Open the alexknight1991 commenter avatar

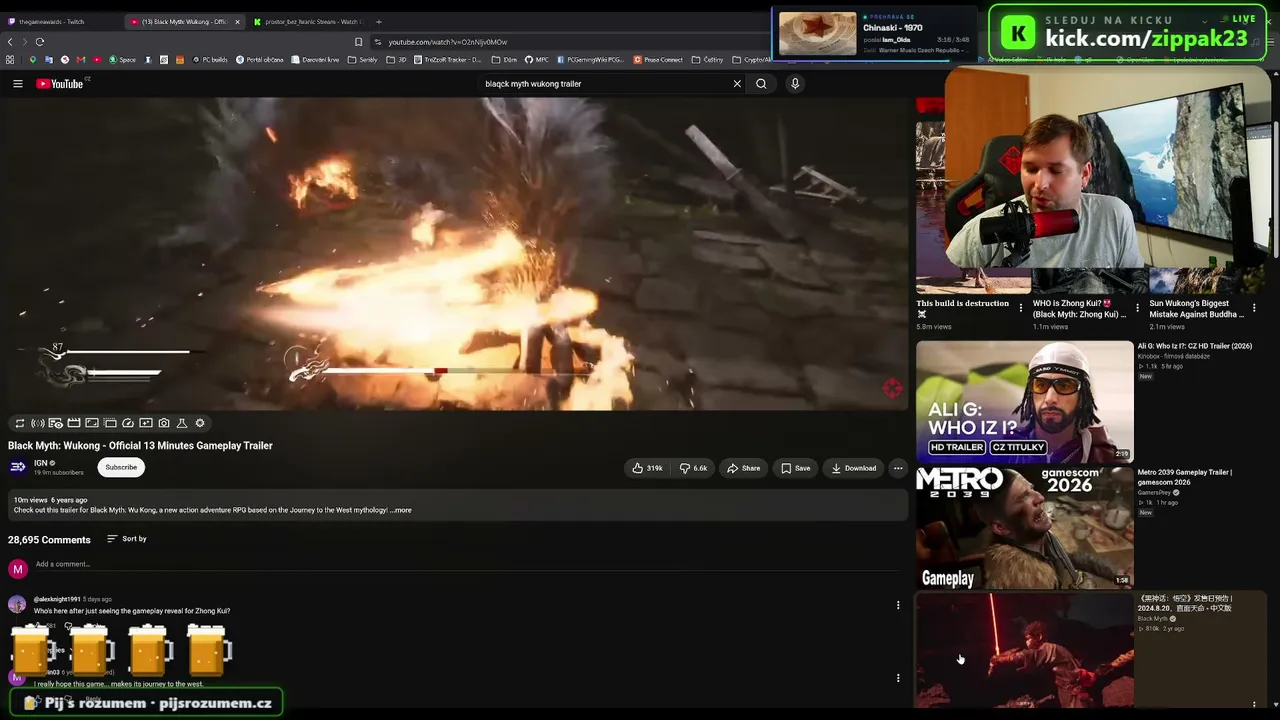coord(17,604)
